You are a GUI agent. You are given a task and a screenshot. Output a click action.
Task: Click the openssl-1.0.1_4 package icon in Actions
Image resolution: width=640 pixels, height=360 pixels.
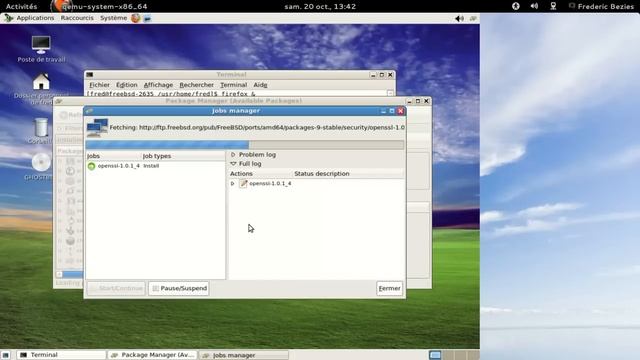click(243, 184)
